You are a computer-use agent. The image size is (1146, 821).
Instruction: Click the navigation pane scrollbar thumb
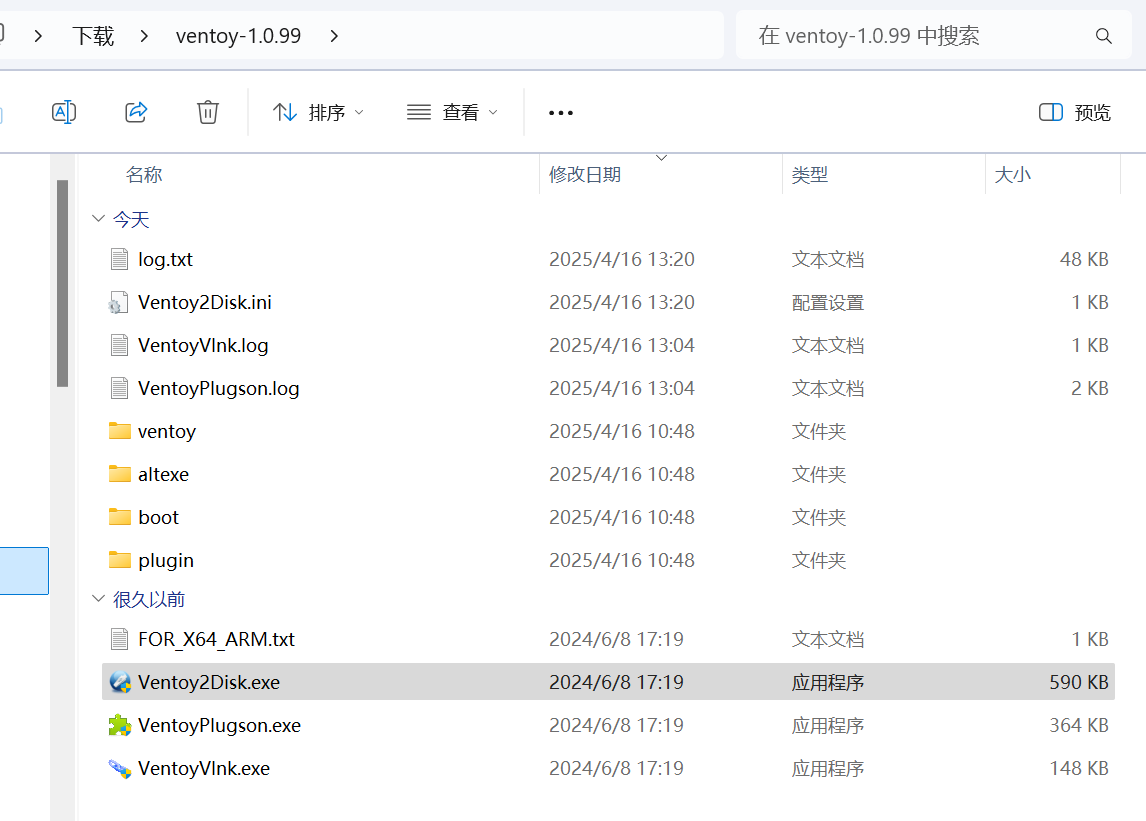click(x=63, y=284)
